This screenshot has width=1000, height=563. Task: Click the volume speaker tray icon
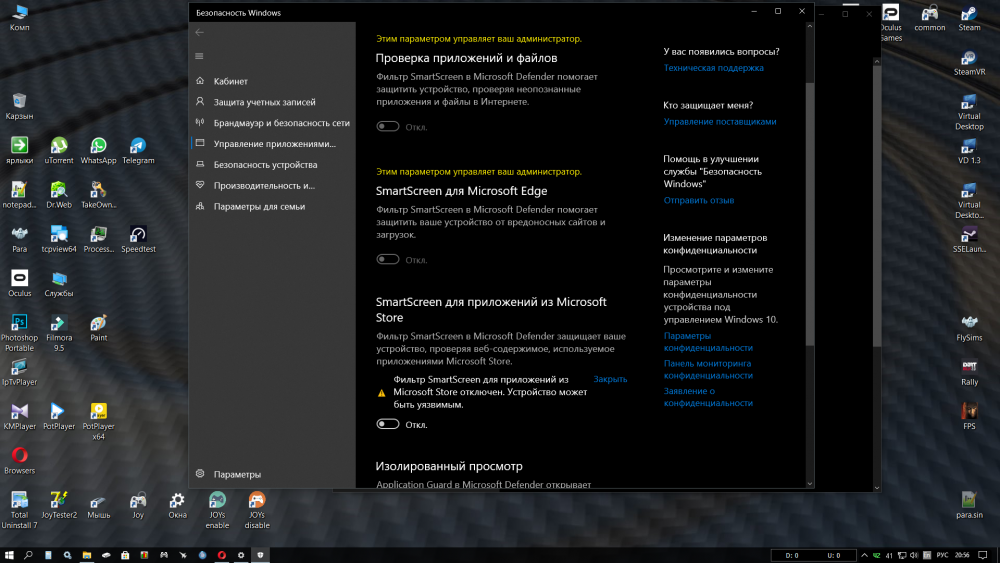coord(913,555)
